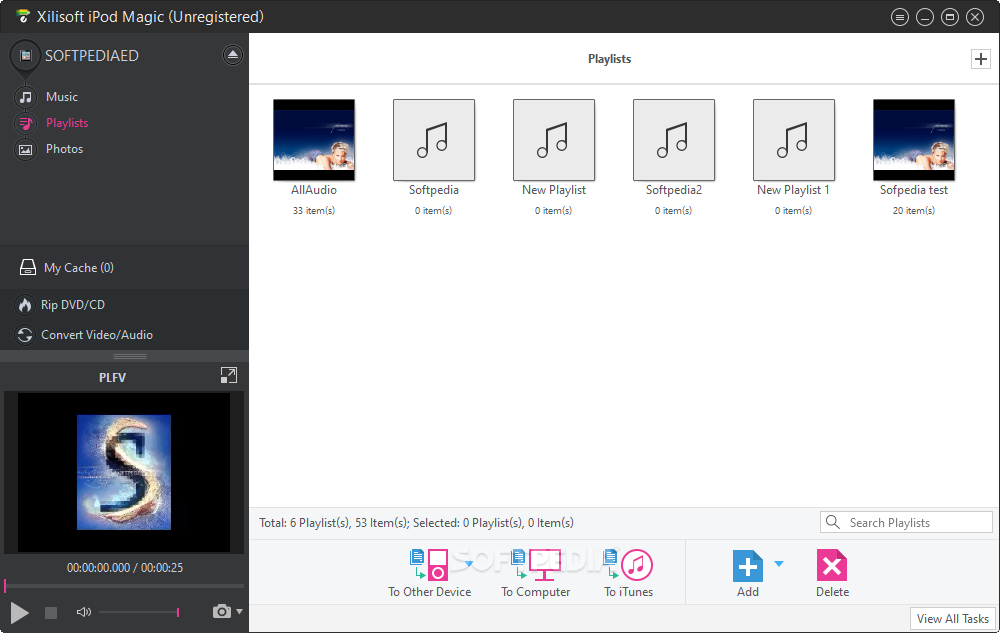Expand the To Other Device dropdown arrow
The width and height of the screenshot is (1000, 633).
click(469, 564)
